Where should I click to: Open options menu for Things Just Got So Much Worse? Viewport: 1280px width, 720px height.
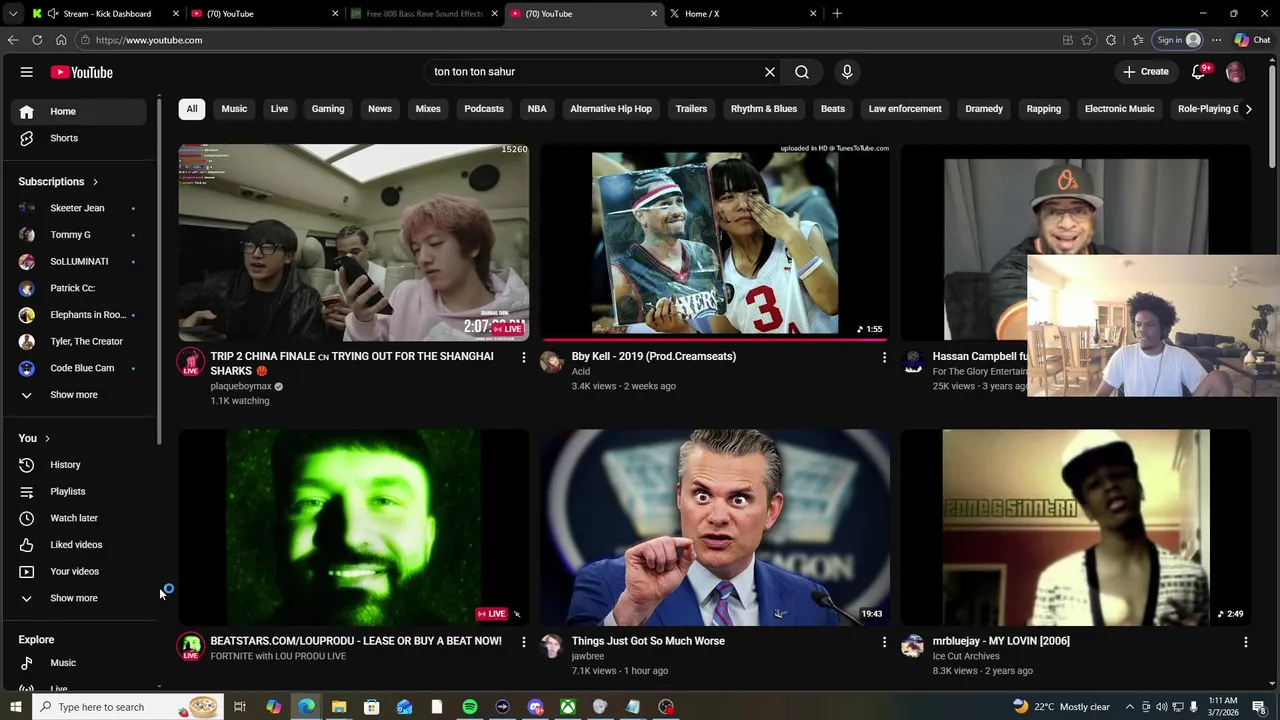(x=884, y=642)
